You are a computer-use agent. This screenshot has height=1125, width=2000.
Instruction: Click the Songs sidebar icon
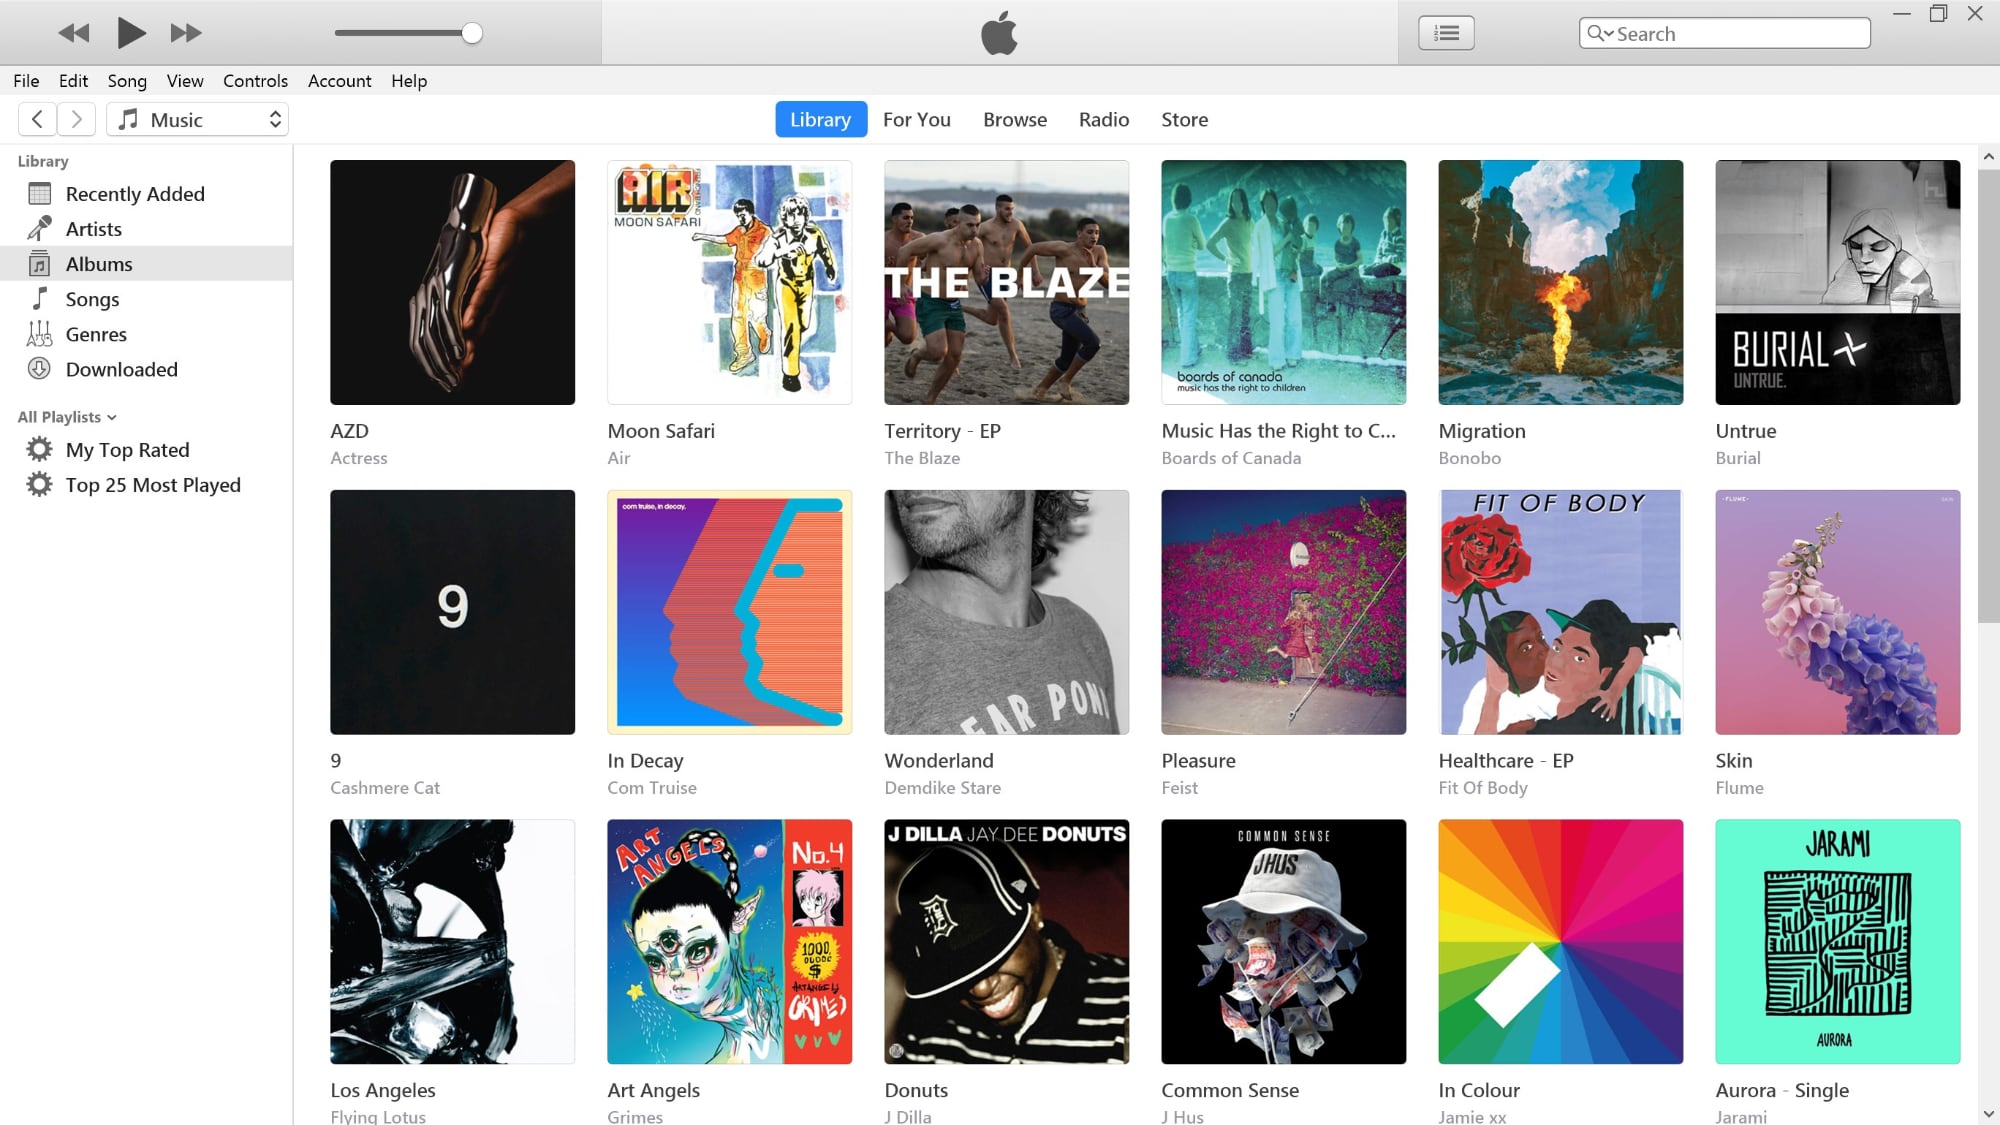pyautogui.click(x=40, y=298)
